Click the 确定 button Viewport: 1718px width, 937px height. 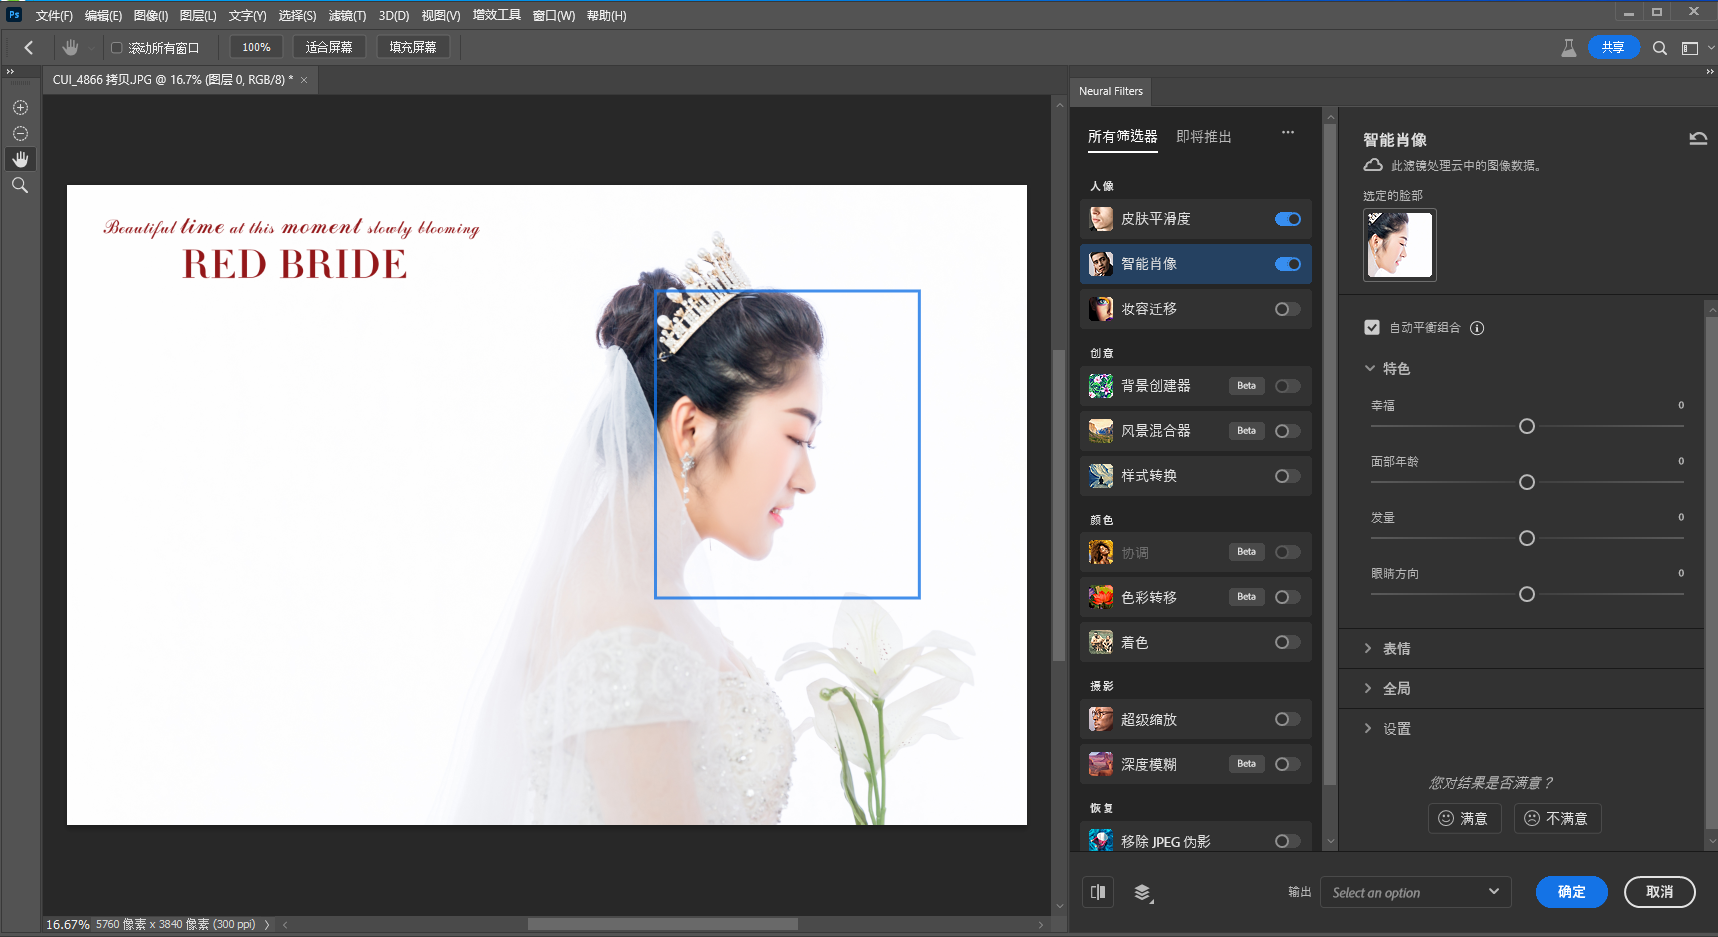1570,892
